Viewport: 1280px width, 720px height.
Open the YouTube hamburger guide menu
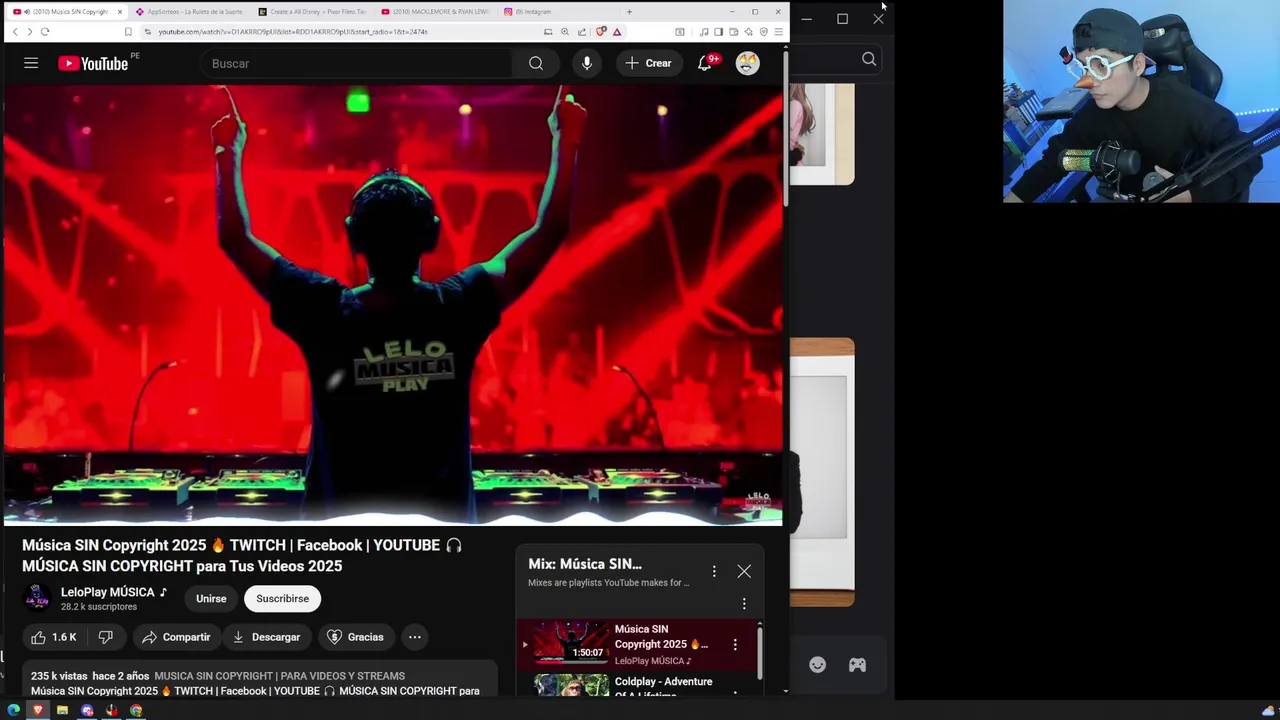[x=31, y=63]
